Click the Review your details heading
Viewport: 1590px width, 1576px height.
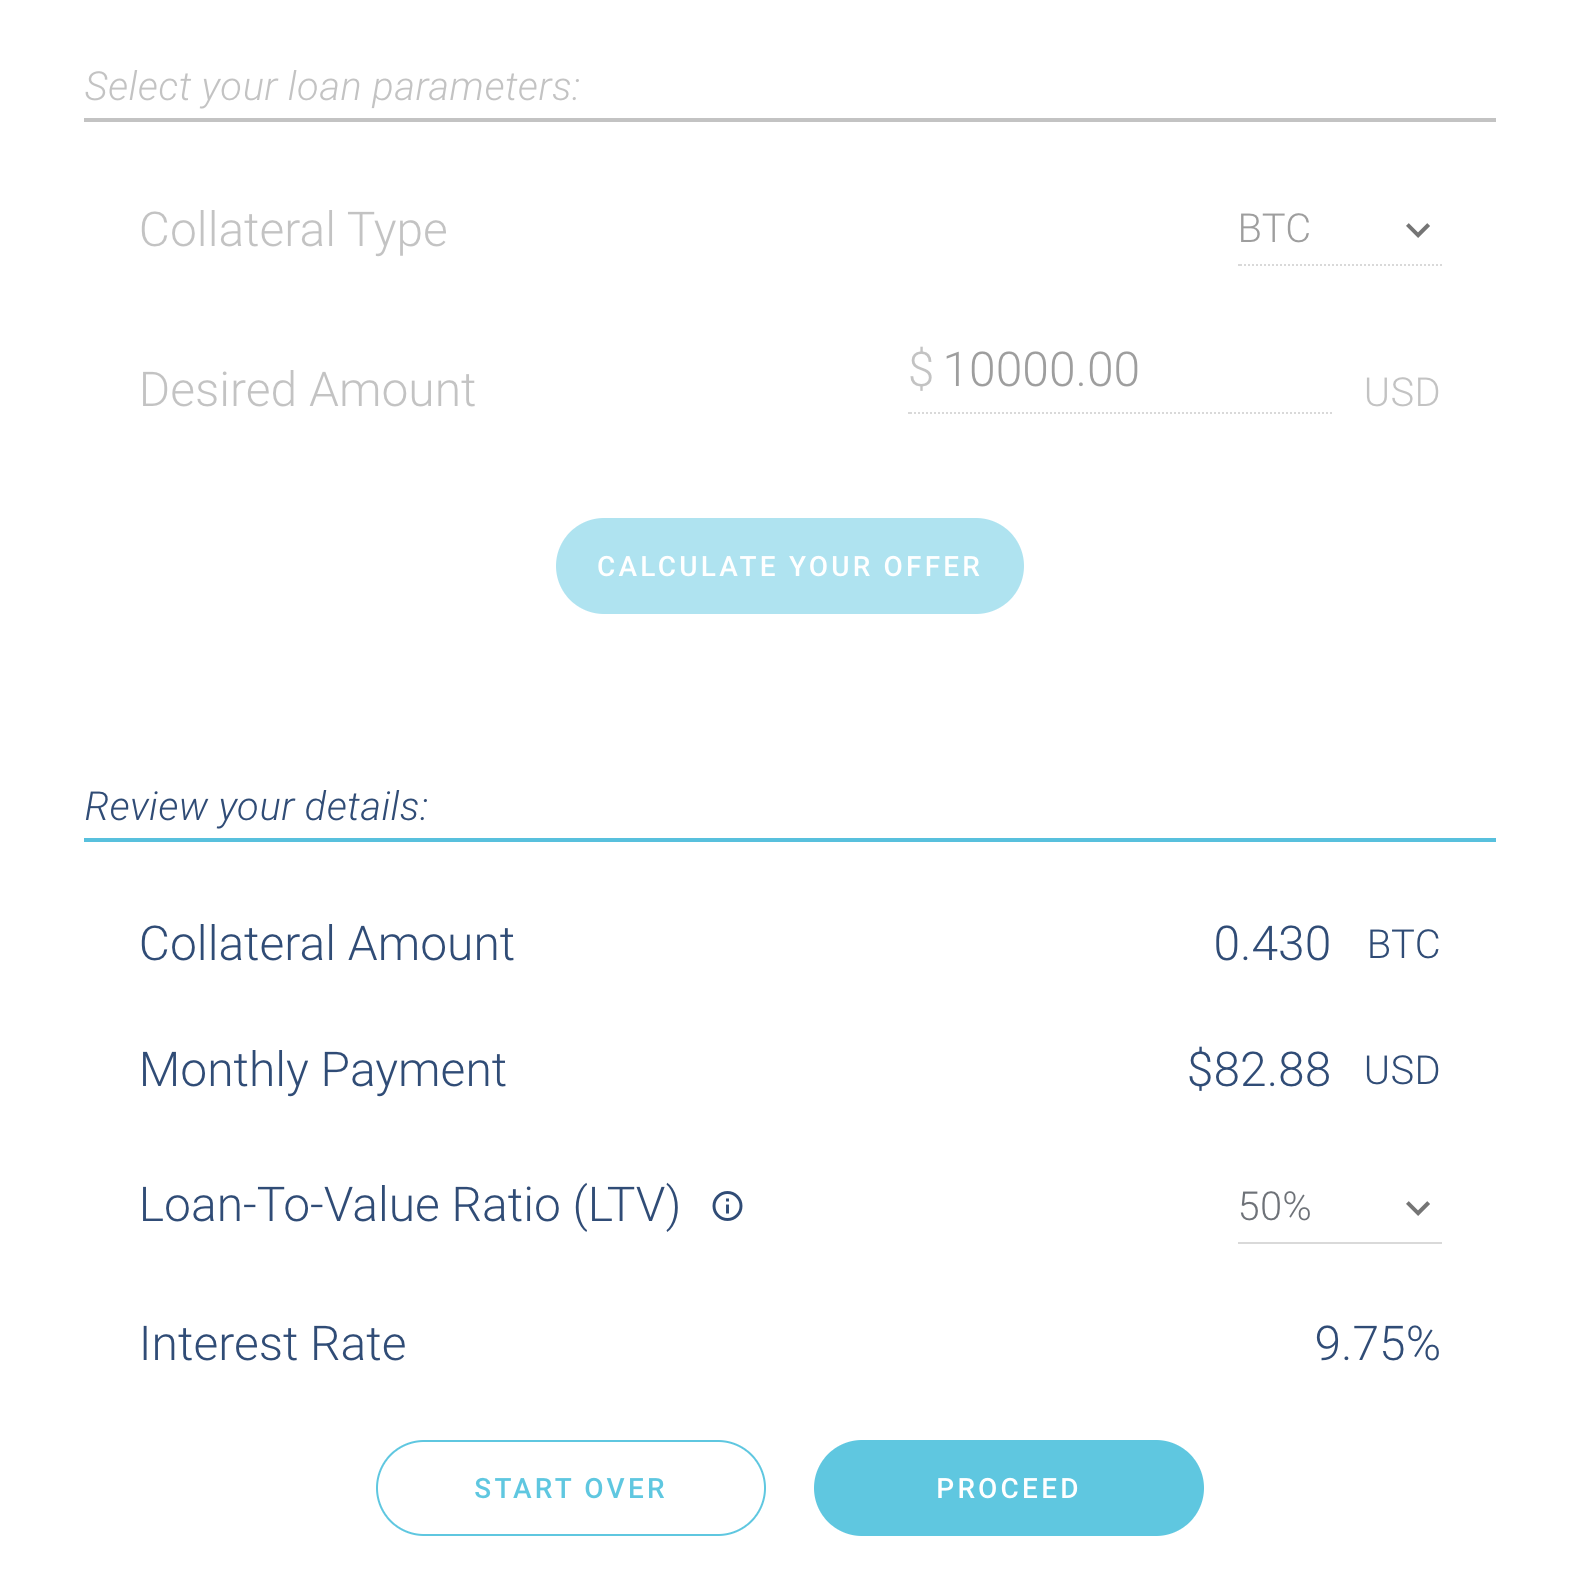tap(257, 807)
